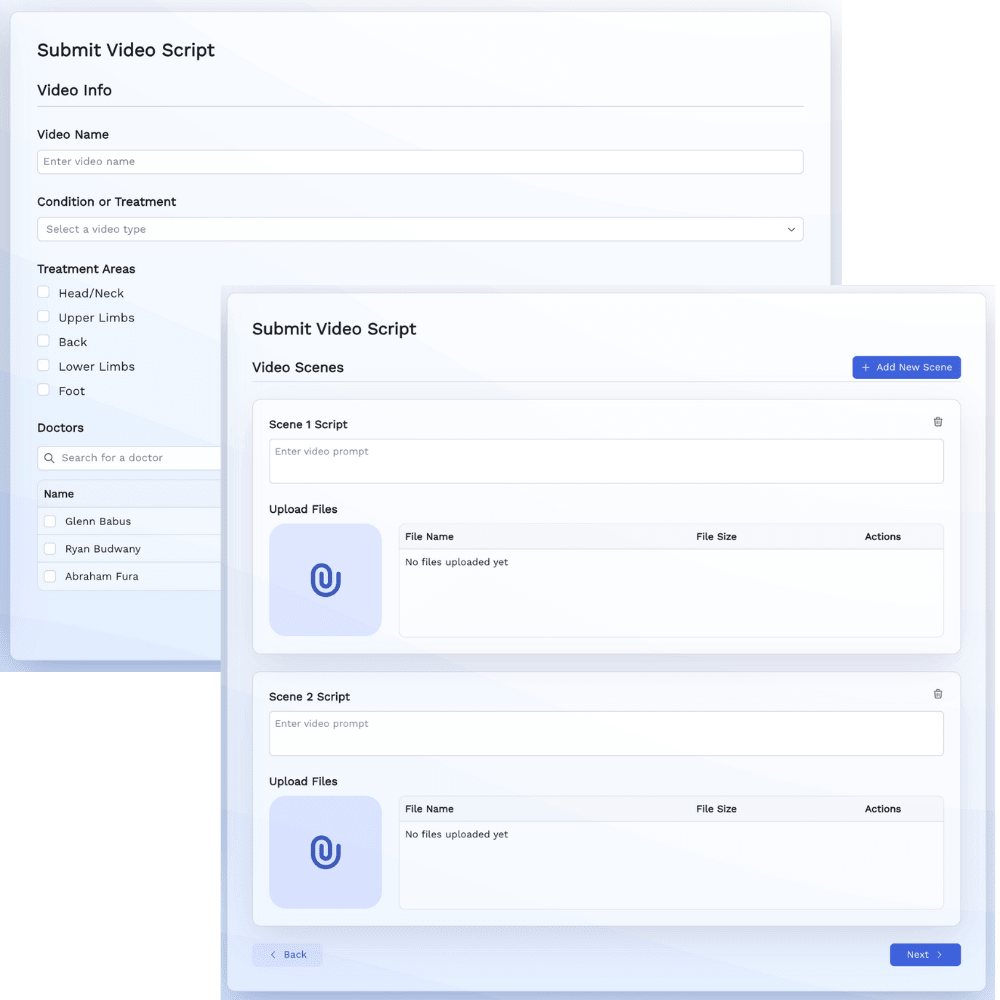
Task: Go to the Next step
Action: (x=925, y=955)
